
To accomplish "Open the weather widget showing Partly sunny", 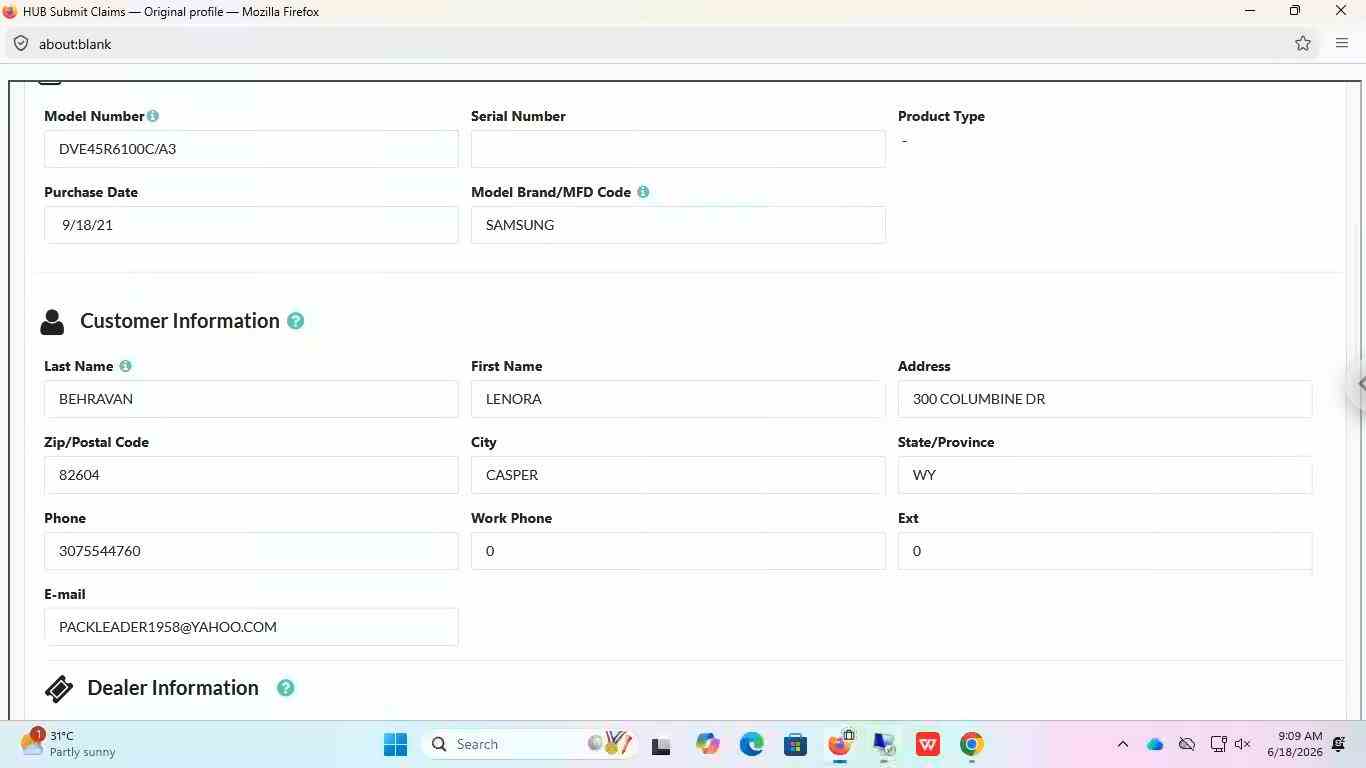I will pyautogui.click(x=70, y=744).
